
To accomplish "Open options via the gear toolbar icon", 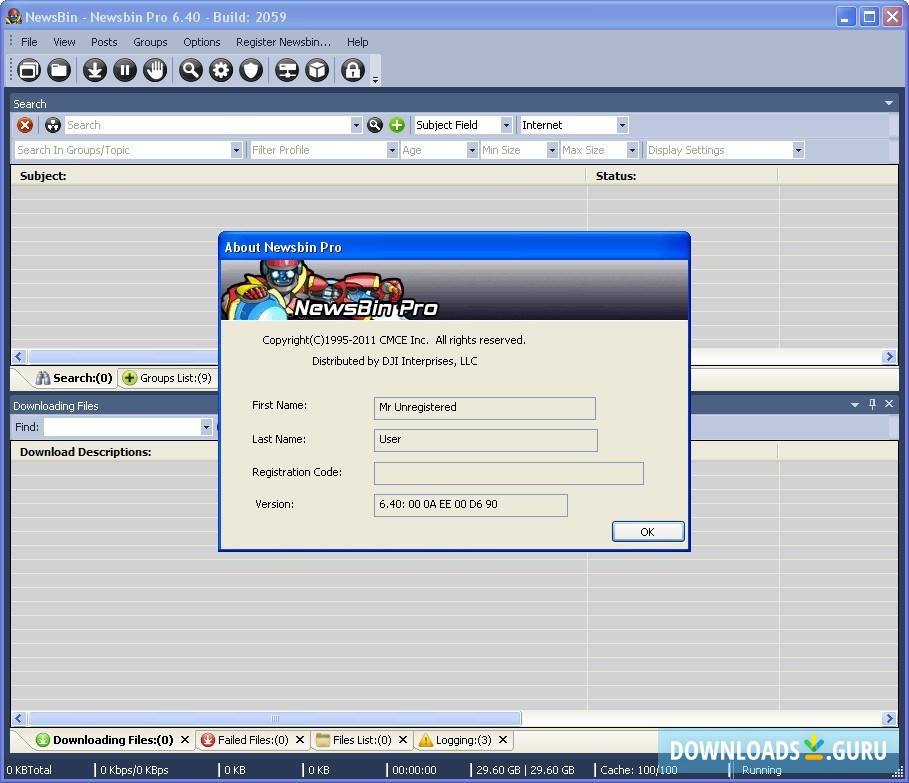I will (221, 70).
